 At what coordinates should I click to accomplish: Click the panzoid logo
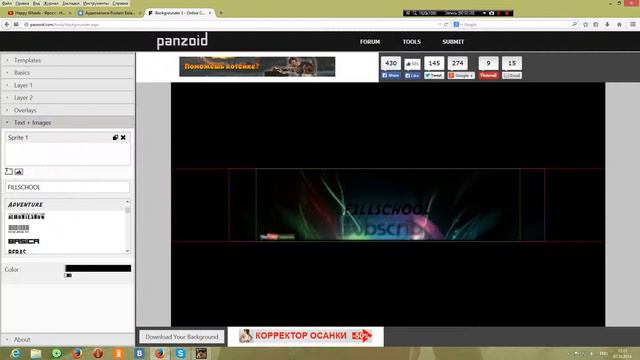click(x=182, y=41)
